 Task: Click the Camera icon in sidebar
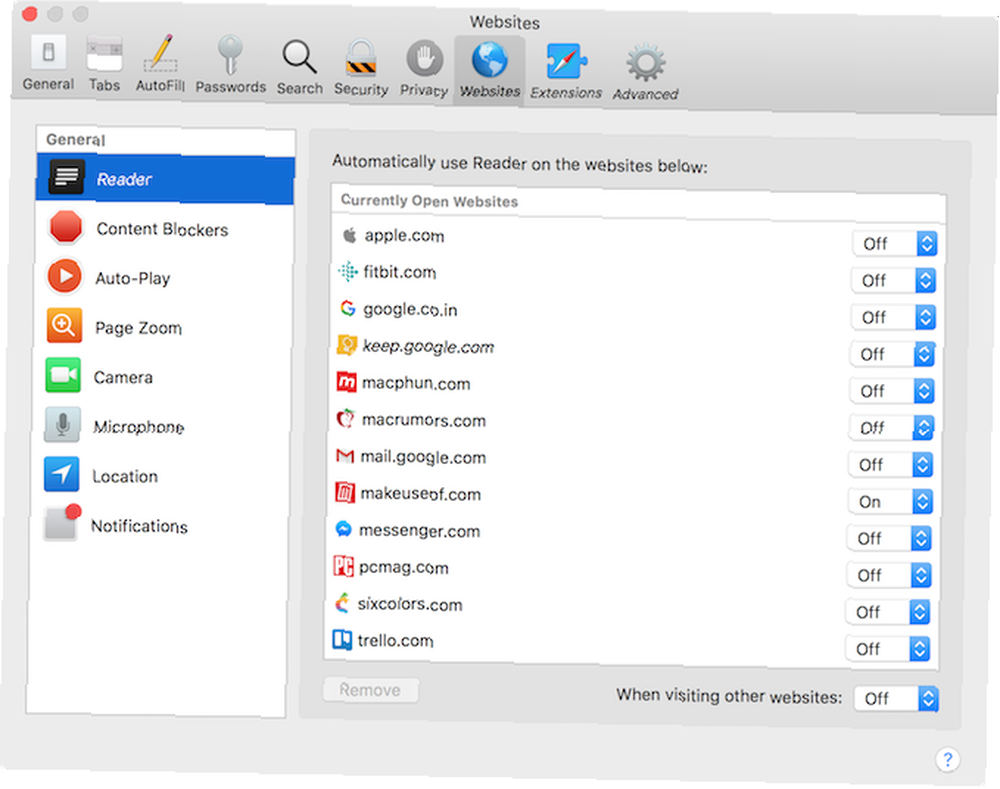pyautogui.click(x=63, y=375)
